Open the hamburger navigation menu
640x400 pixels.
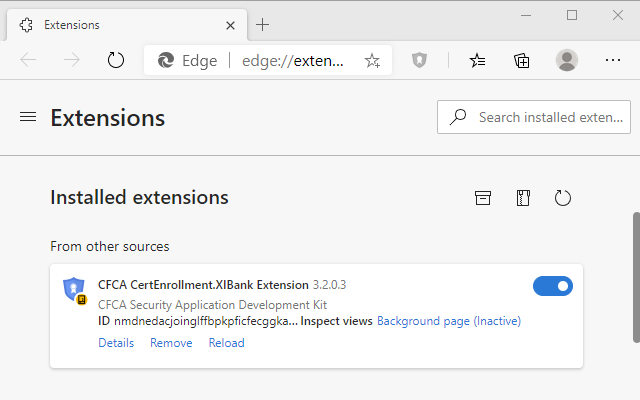[x=28, y=117]
